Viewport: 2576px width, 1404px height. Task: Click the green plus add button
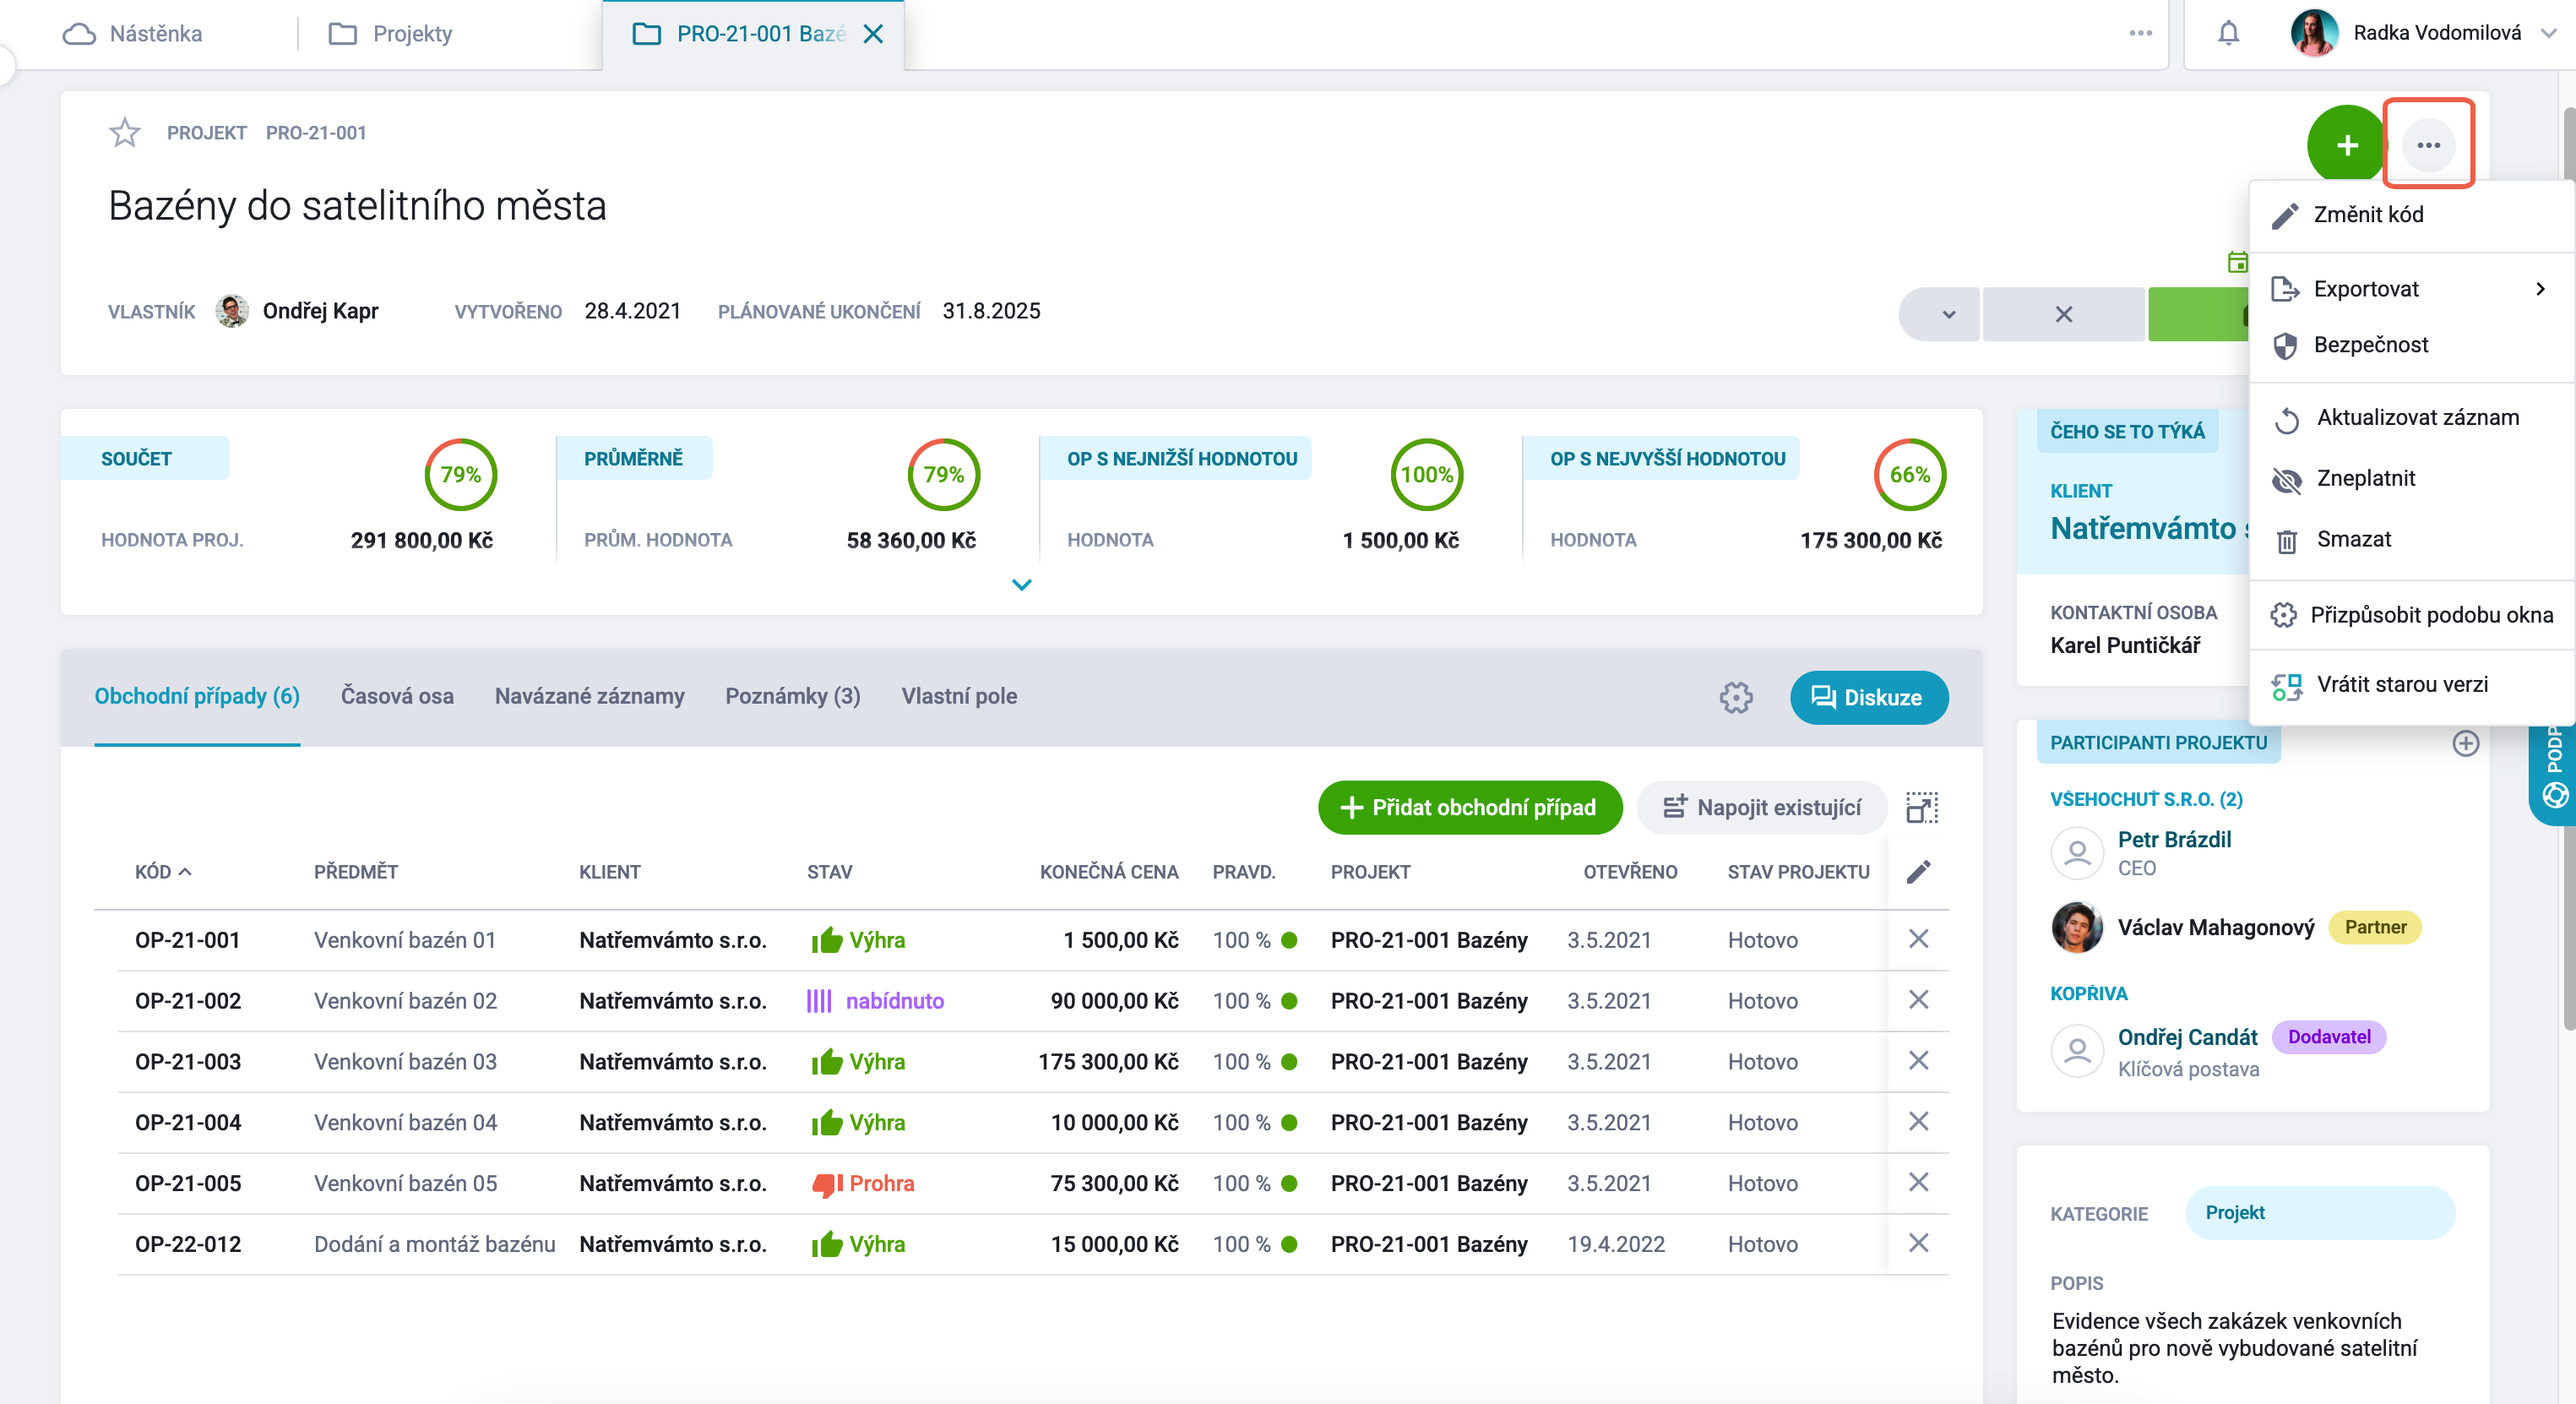(x=2346, y=145)
